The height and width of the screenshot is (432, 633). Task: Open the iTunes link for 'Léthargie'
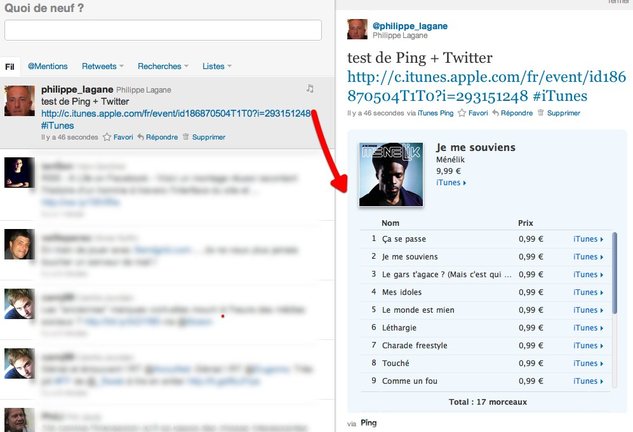590,327
